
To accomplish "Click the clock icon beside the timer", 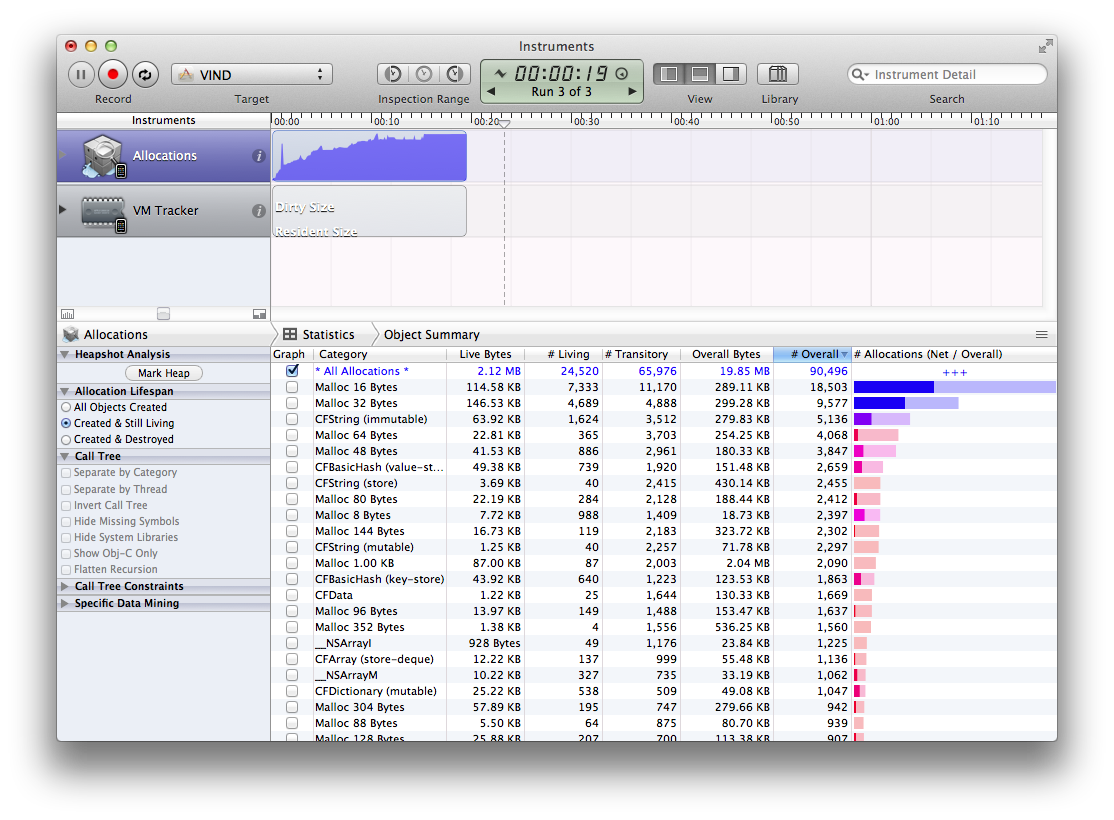I will [622, 73].
